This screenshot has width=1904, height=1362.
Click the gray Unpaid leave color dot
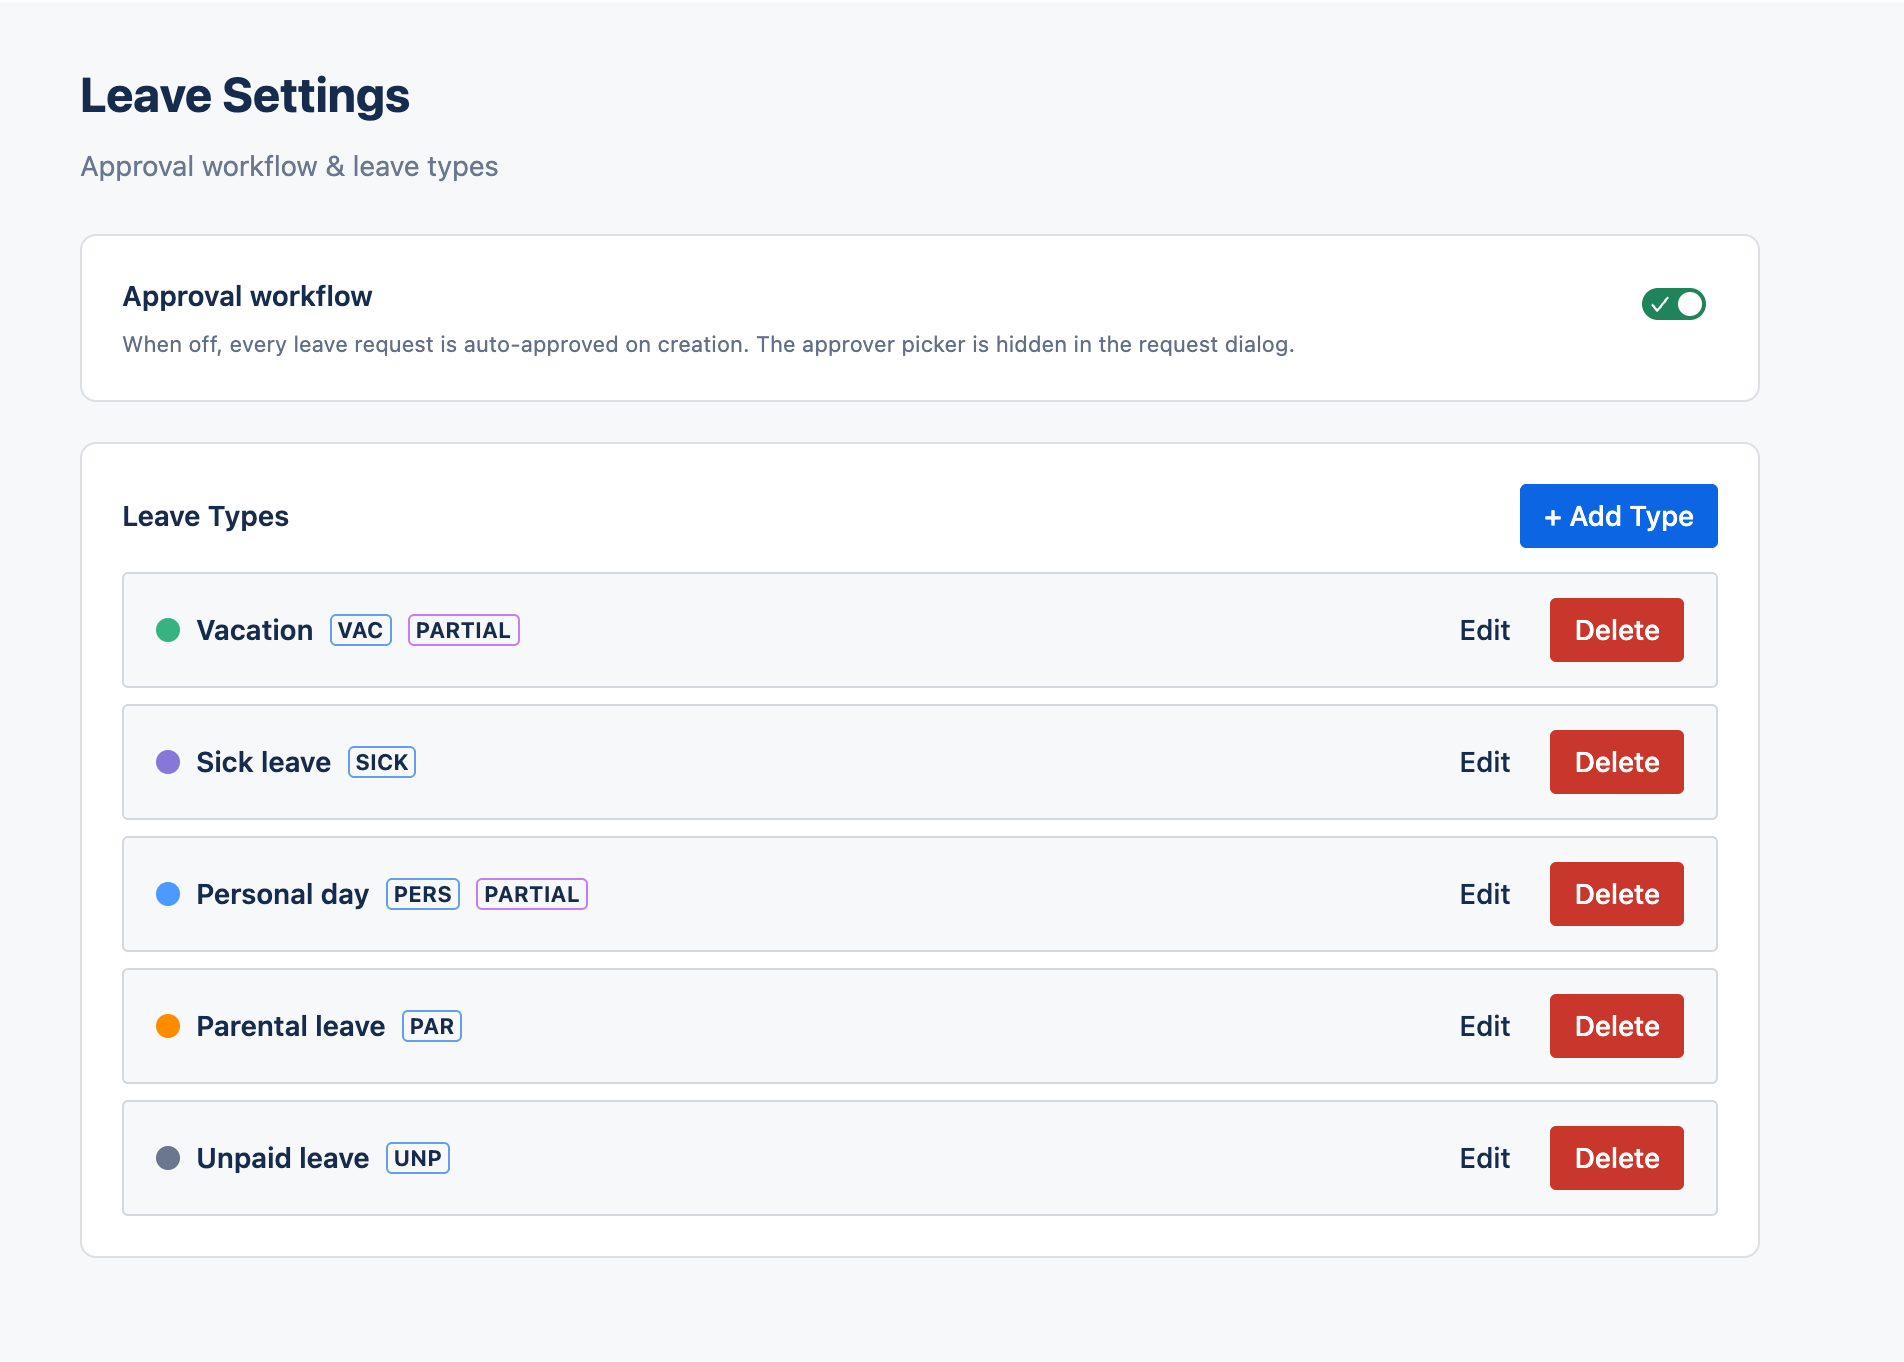(168, 1158)
